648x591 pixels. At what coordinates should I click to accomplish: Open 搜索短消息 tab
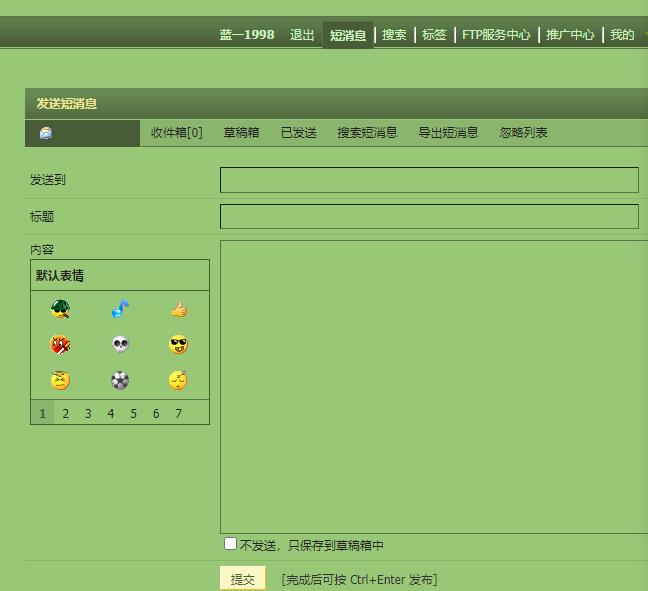pos(367,133)
